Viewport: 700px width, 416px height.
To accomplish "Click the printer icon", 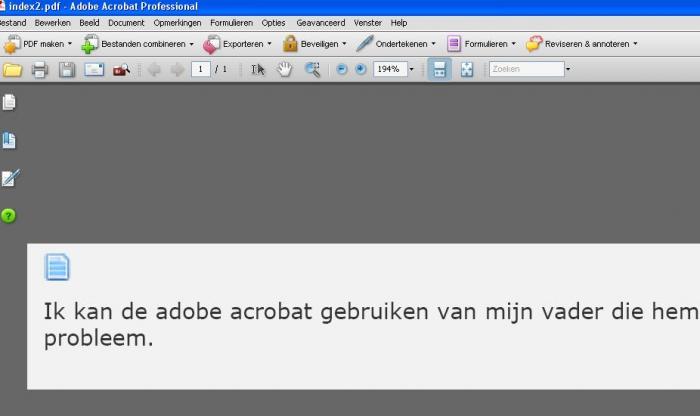I will pos(40,70).
